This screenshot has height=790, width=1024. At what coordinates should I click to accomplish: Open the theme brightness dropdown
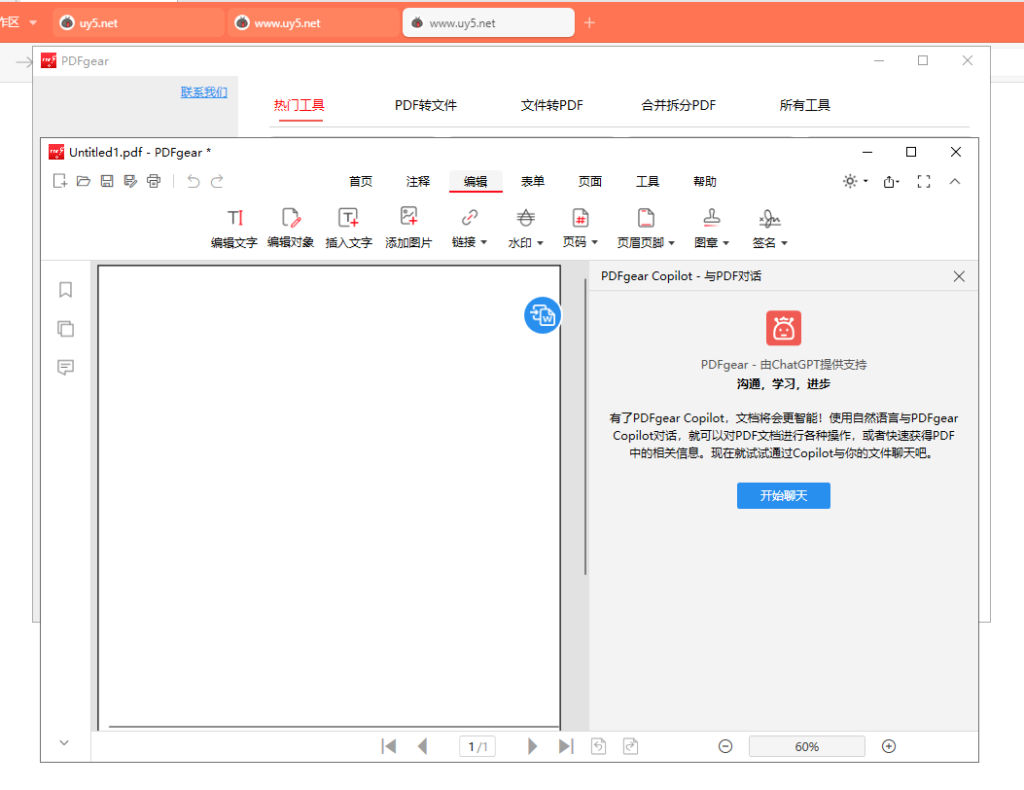[x=856, y=181]
